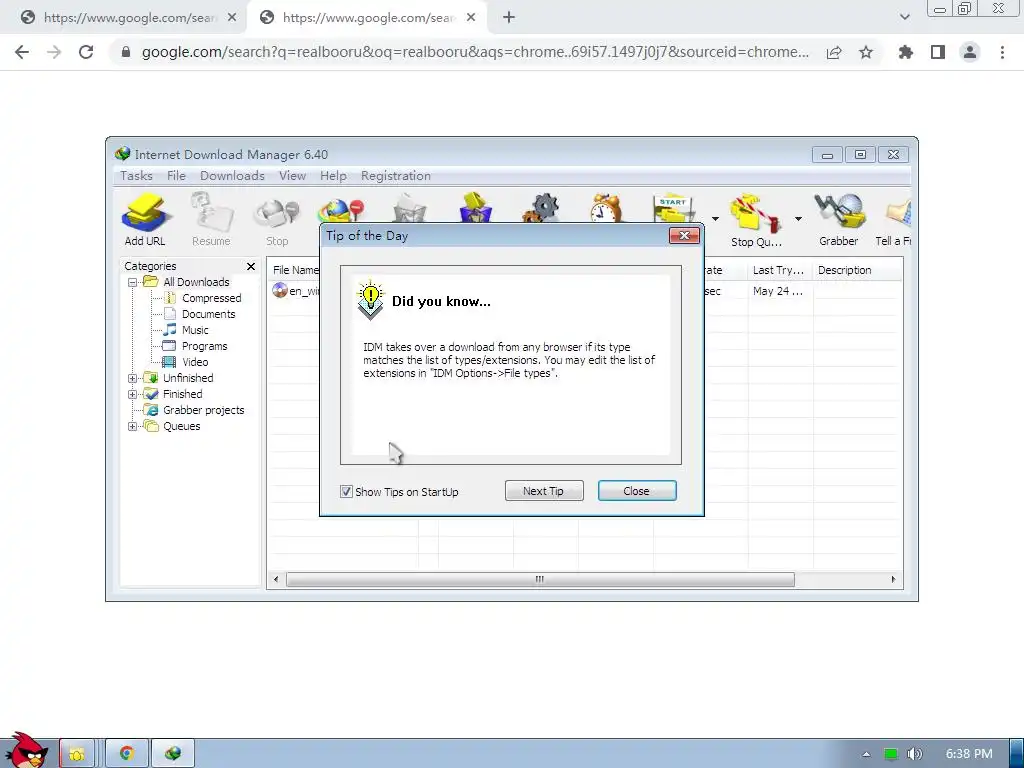Viewport: 1024px width, 768px height.
Task: Click the Tell a Friend icon
Action: pos(893,220)
